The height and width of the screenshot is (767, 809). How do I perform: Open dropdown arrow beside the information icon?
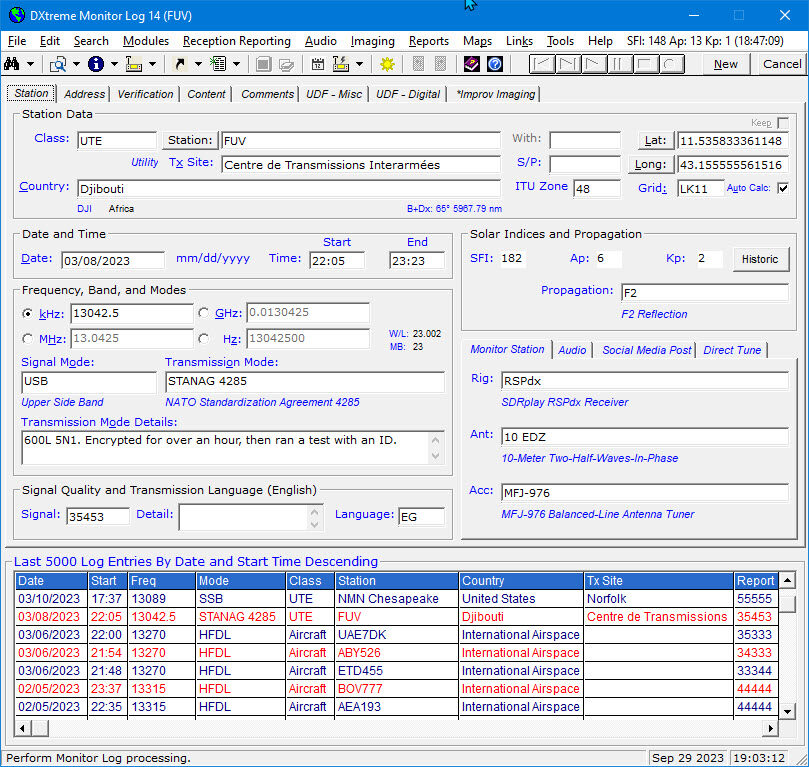114,64
